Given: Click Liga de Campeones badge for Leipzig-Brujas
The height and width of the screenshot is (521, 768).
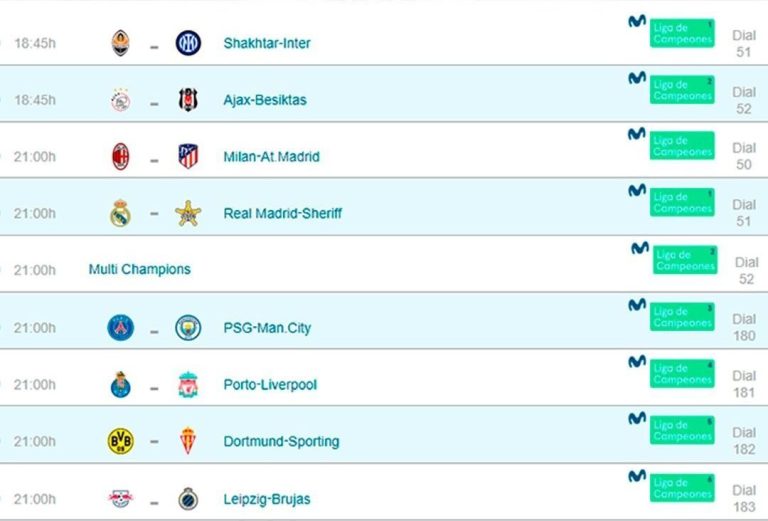Looking at the screenshot, I should point(682,488).
